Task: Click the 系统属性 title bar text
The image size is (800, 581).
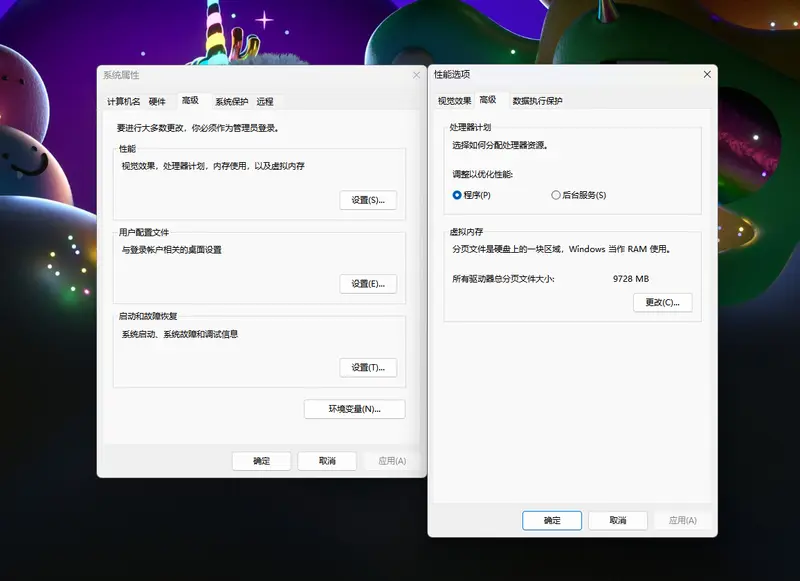Action: (x=121, y=75)
